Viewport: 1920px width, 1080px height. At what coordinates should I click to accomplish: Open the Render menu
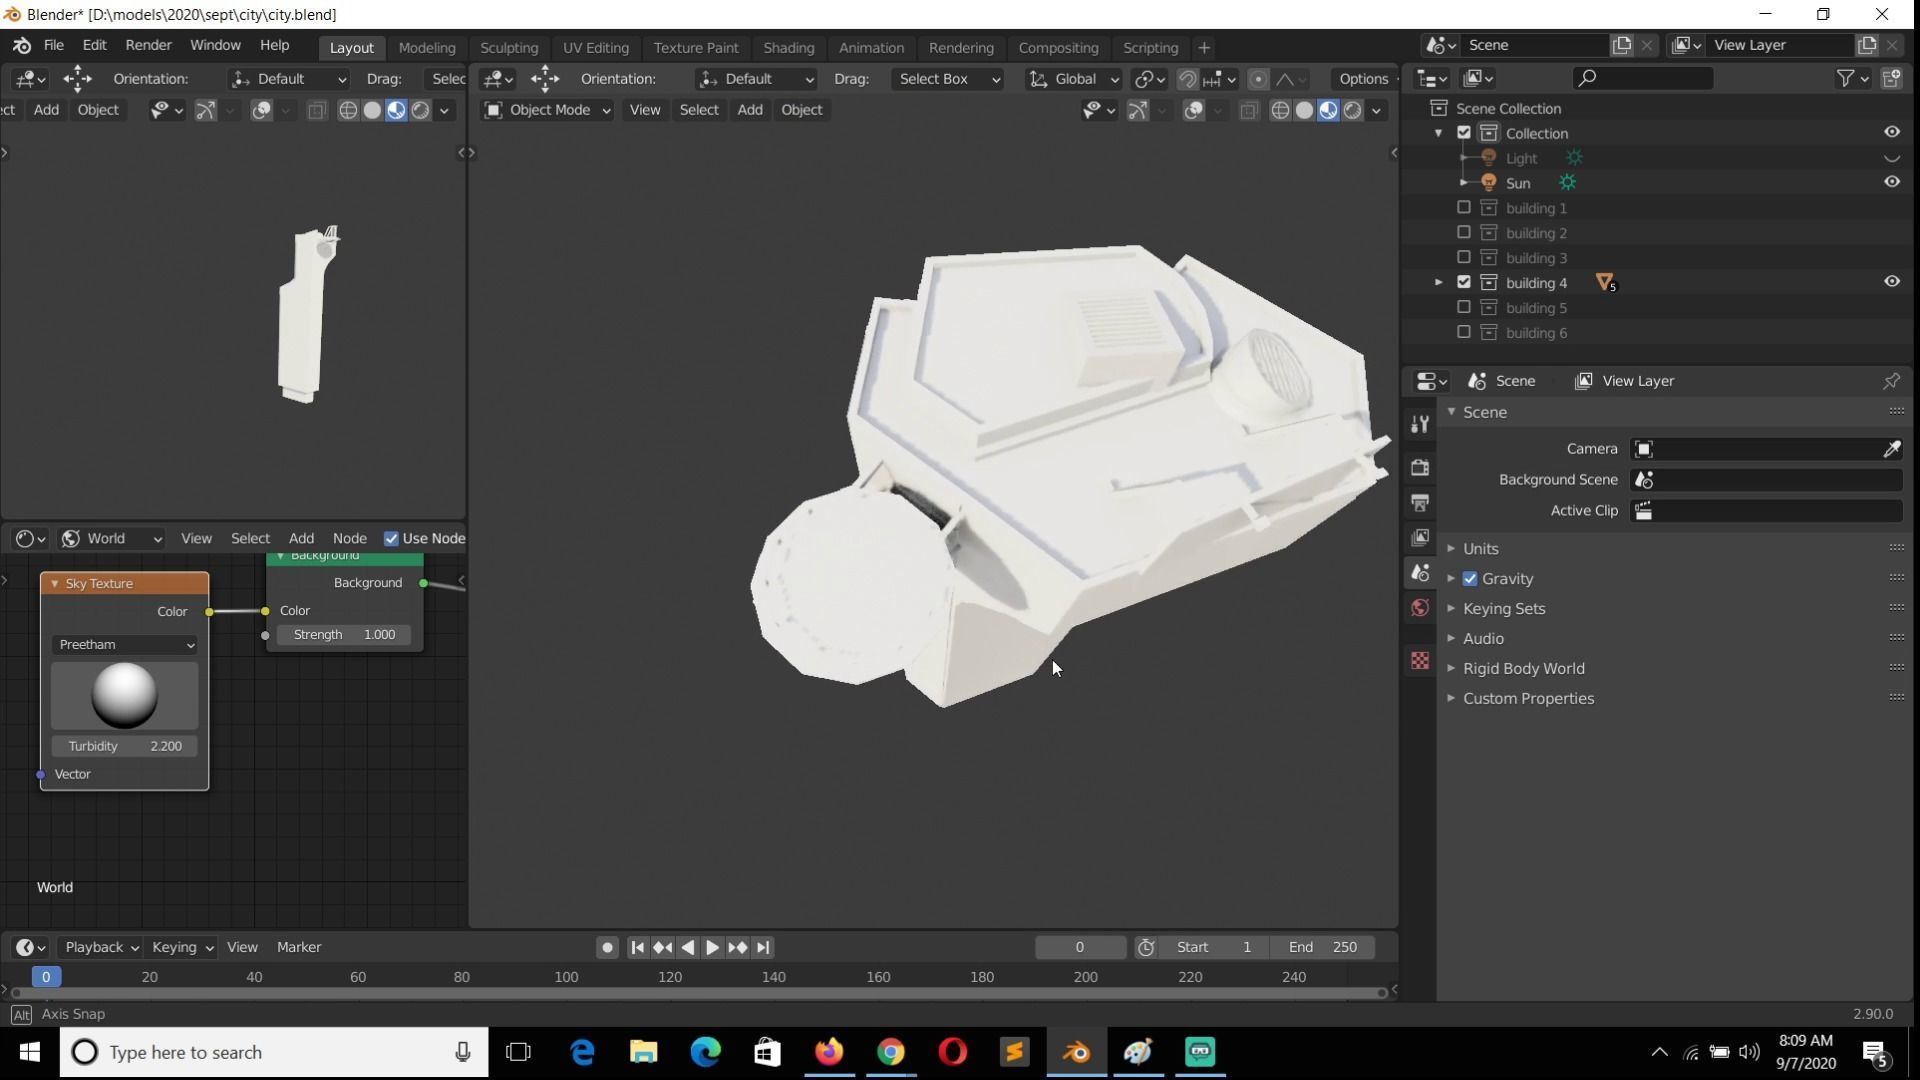pyautogui.click(x=148, y=45)
